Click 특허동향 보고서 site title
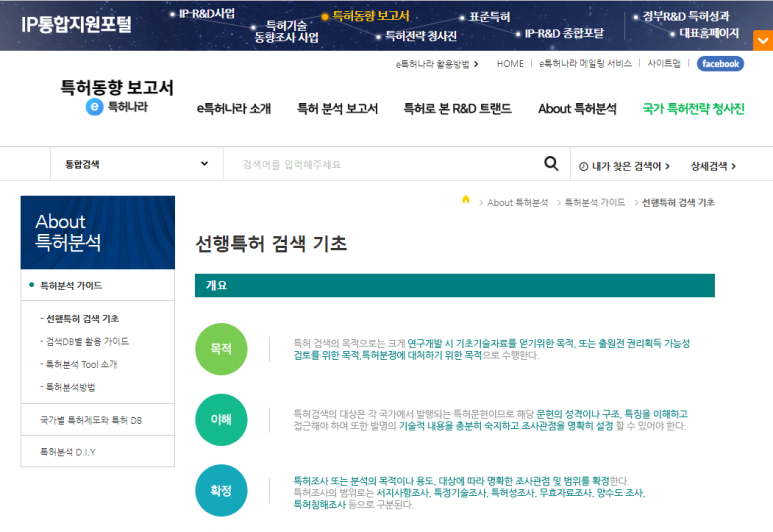 click(x=117, y=88)
